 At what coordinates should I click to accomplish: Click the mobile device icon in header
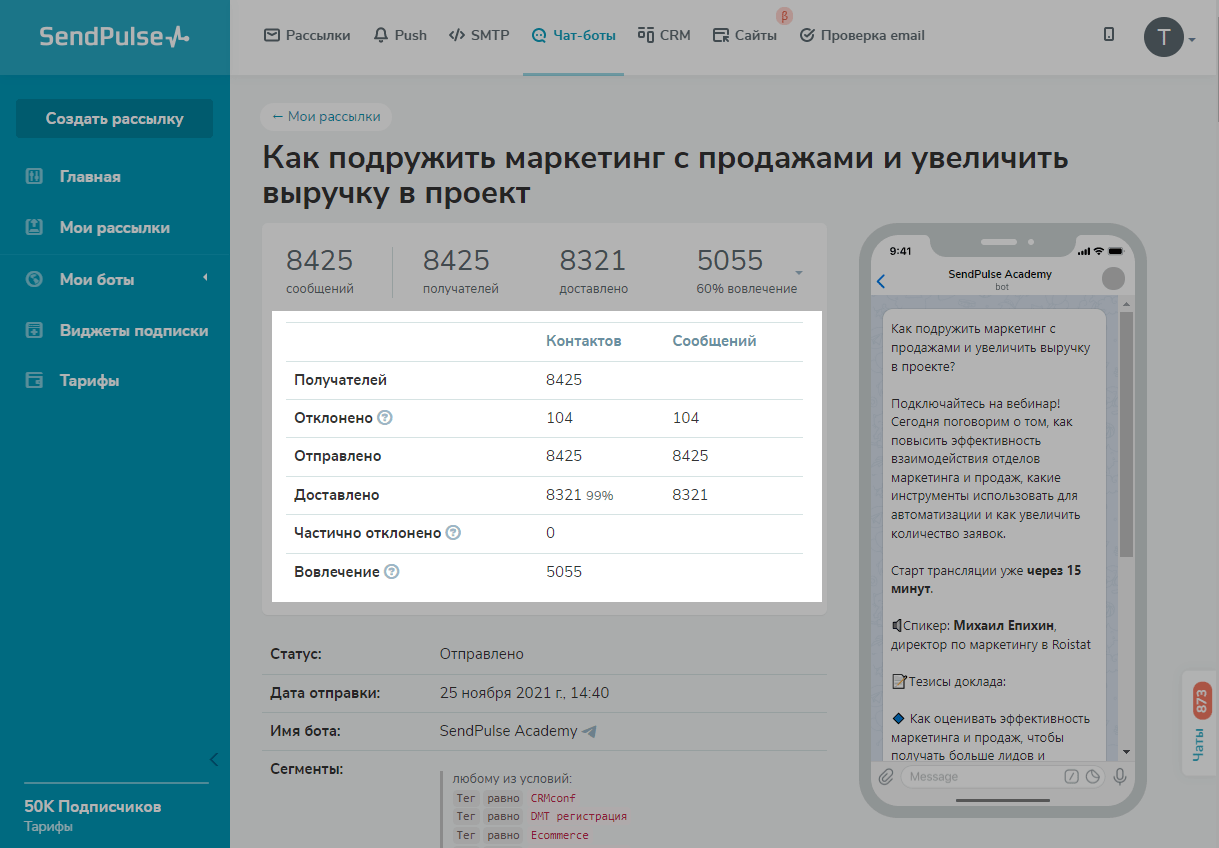coord(1108,35)
